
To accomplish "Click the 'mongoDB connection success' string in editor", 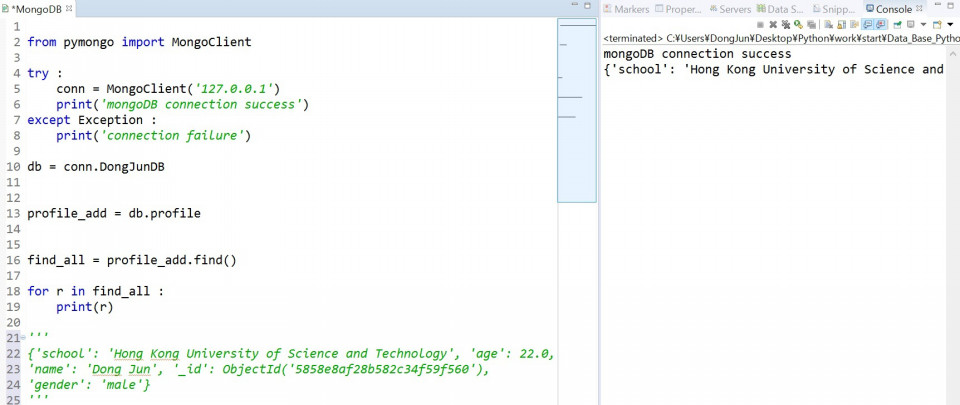I will pyautogui.click(x=200, y=105).
